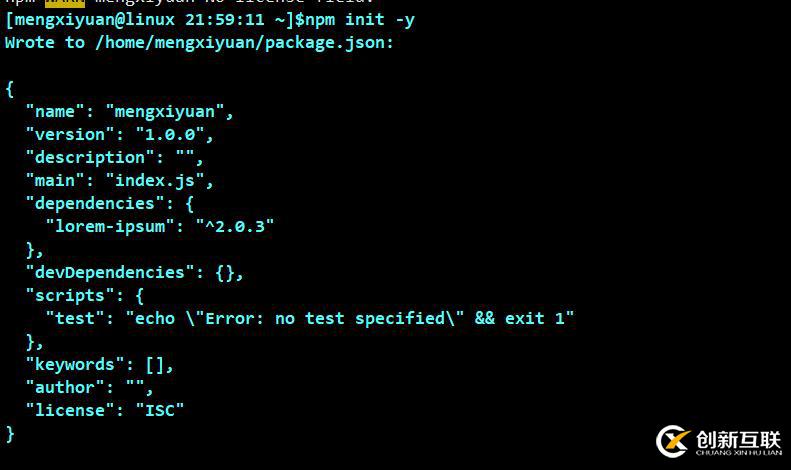Select the "index.js" main value

pos(159,180)
